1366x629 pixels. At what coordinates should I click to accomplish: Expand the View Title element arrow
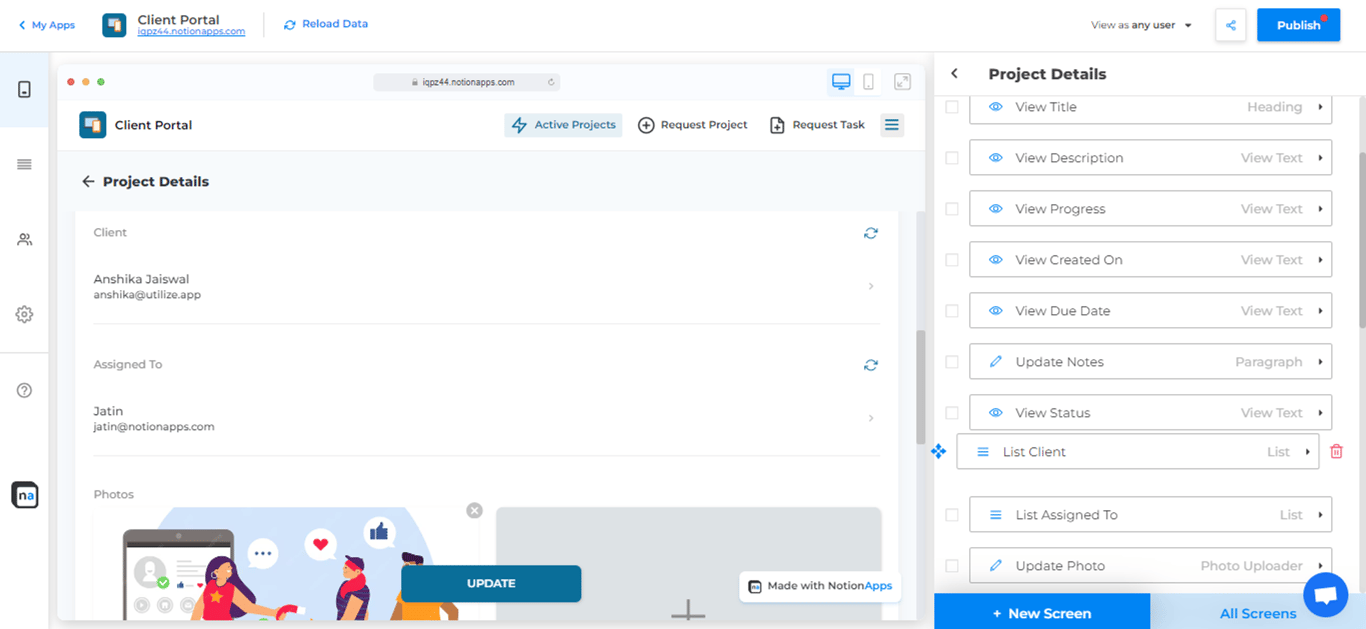pos(1320,107)
